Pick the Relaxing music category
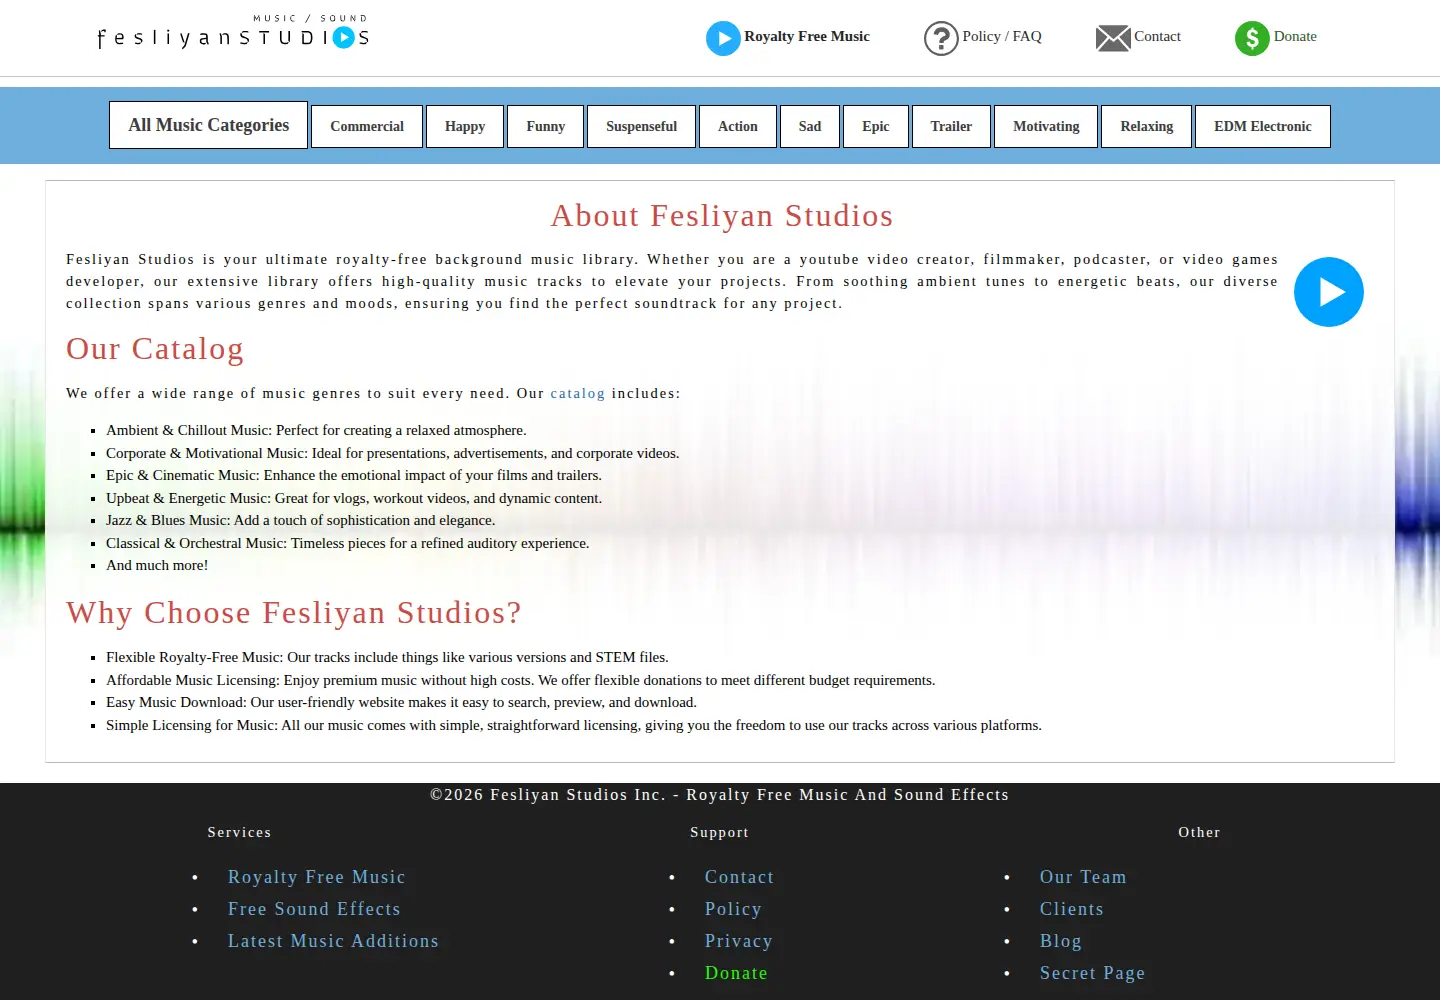 [x=1146, y=126]
